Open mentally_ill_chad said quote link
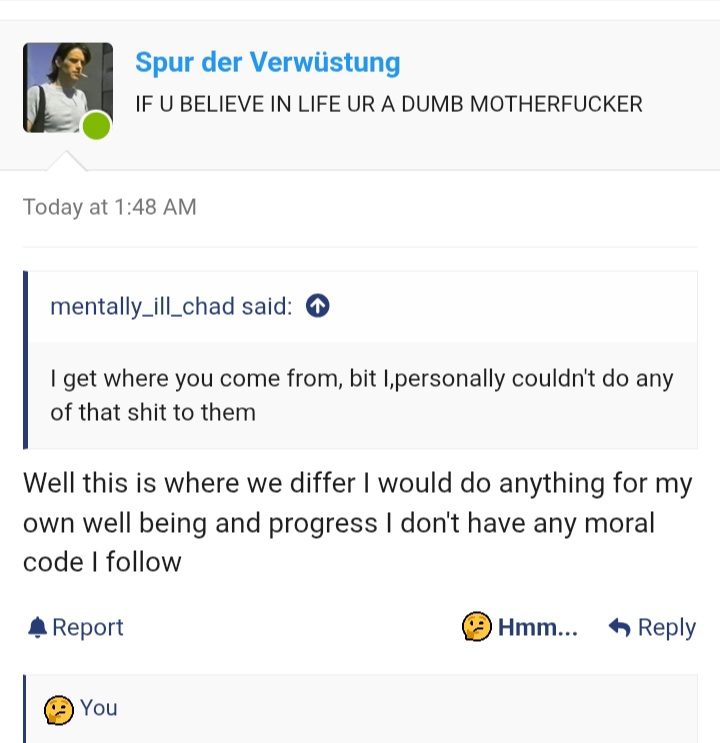 [171, 306]
